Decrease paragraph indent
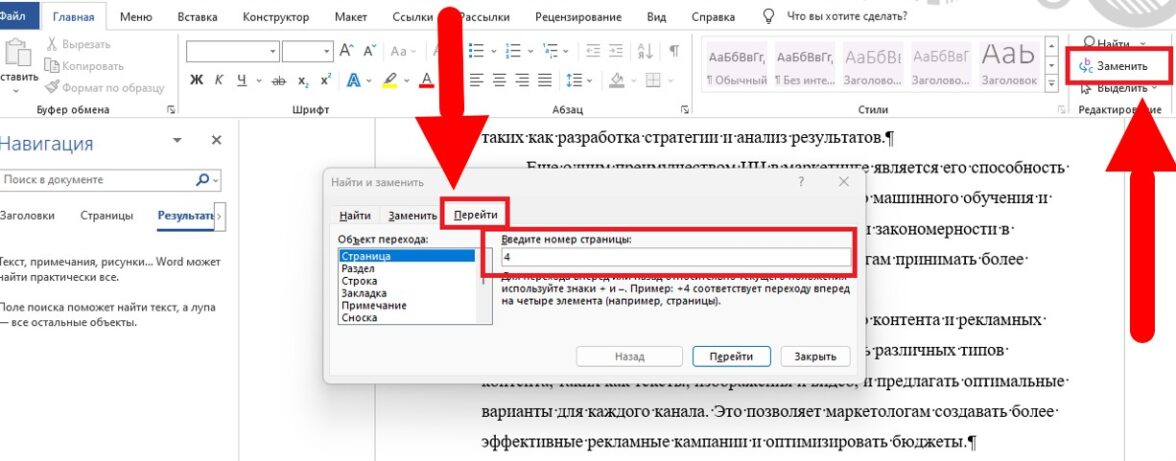The image size is (1176, 461). [593, 51]
